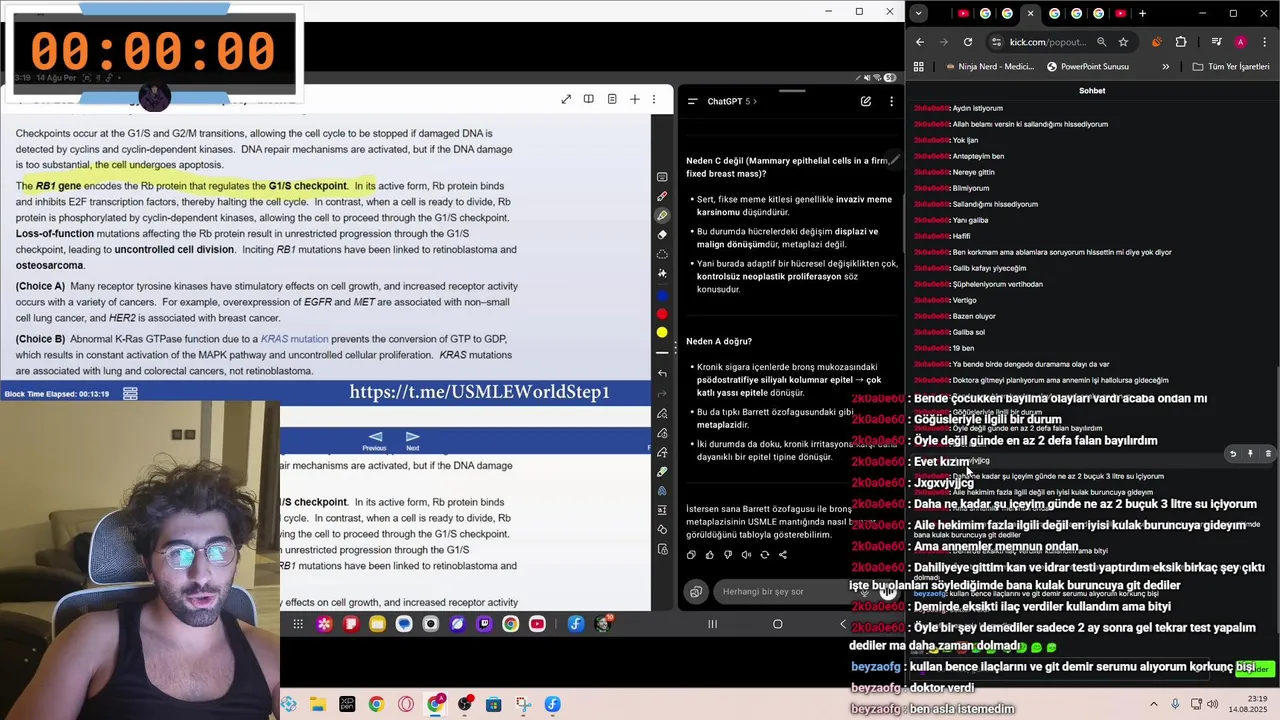
Task: Choose the eraser tool
Action: click(x=662, y=235)
